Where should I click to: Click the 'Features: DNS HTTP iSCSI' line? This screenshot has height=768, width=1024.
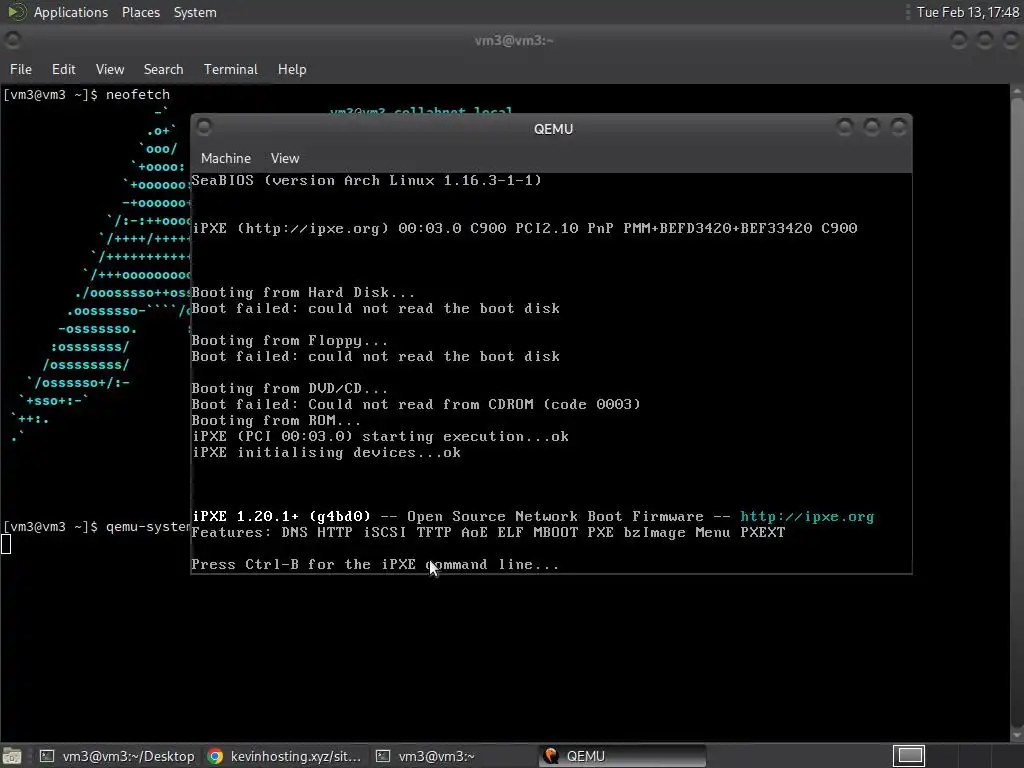[488, 533]
